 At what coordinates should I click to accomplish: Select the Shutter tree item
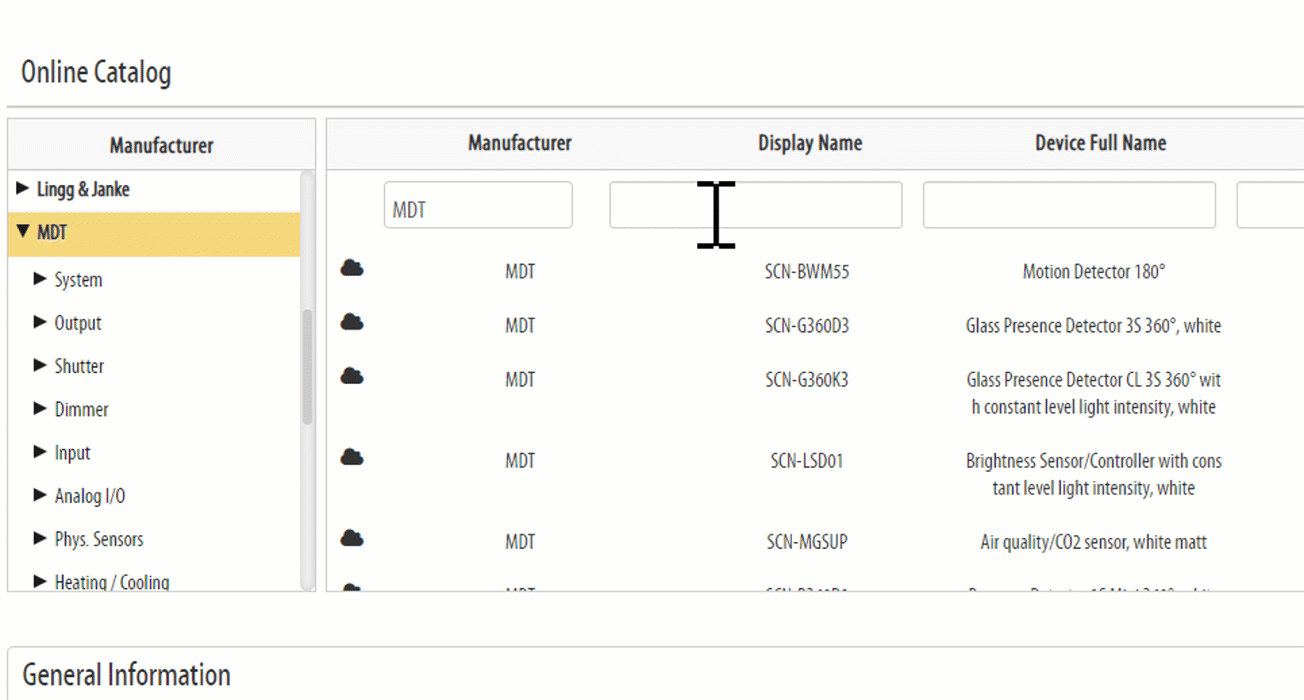pos(79,366)
